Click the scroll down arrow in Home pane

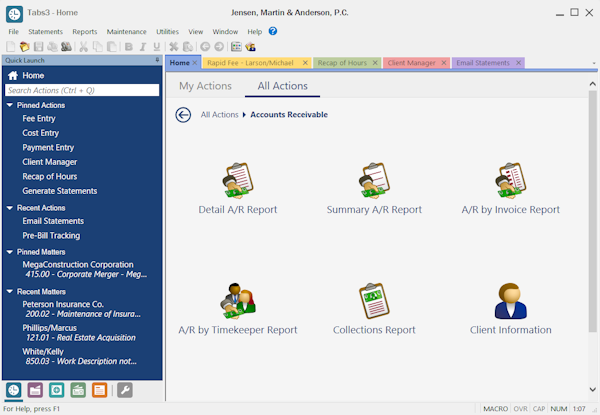click(592, 390)
